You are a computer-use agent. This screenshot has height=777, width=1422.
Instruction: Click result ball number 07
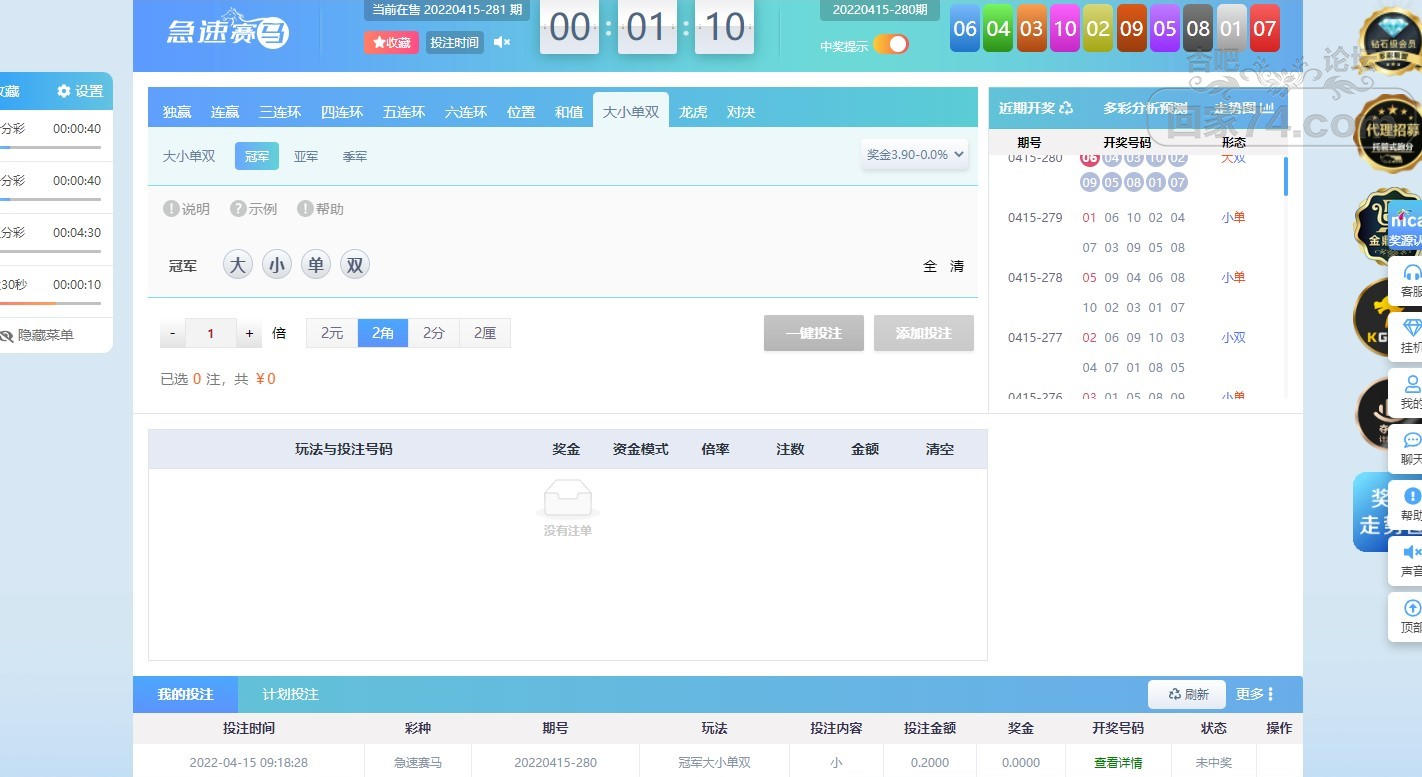click(1265, 29)
